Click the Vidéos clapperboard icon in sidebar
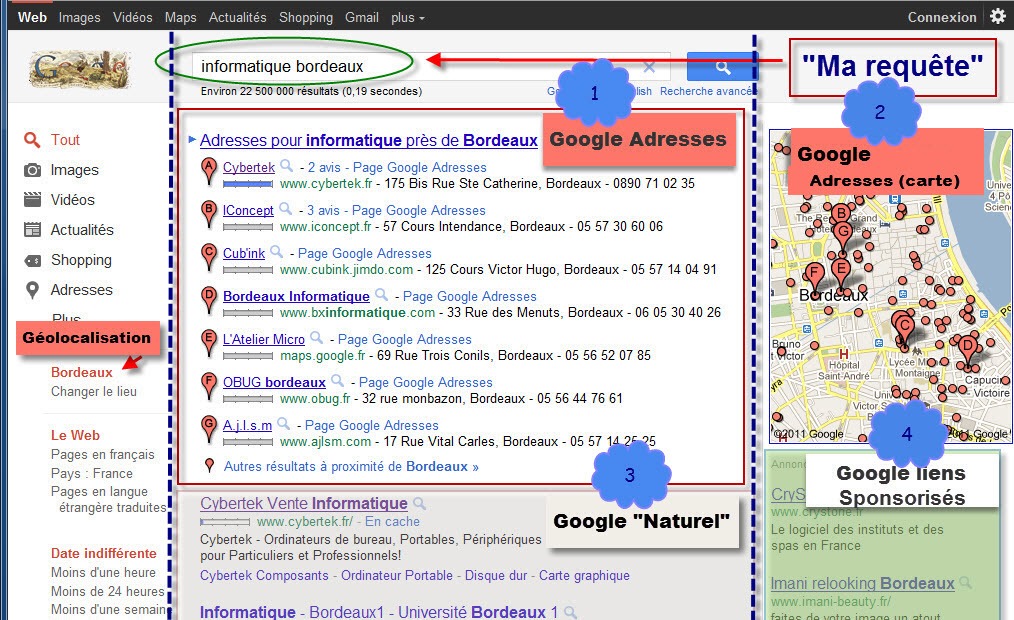The image size is (1014, 620). point(32,200)
